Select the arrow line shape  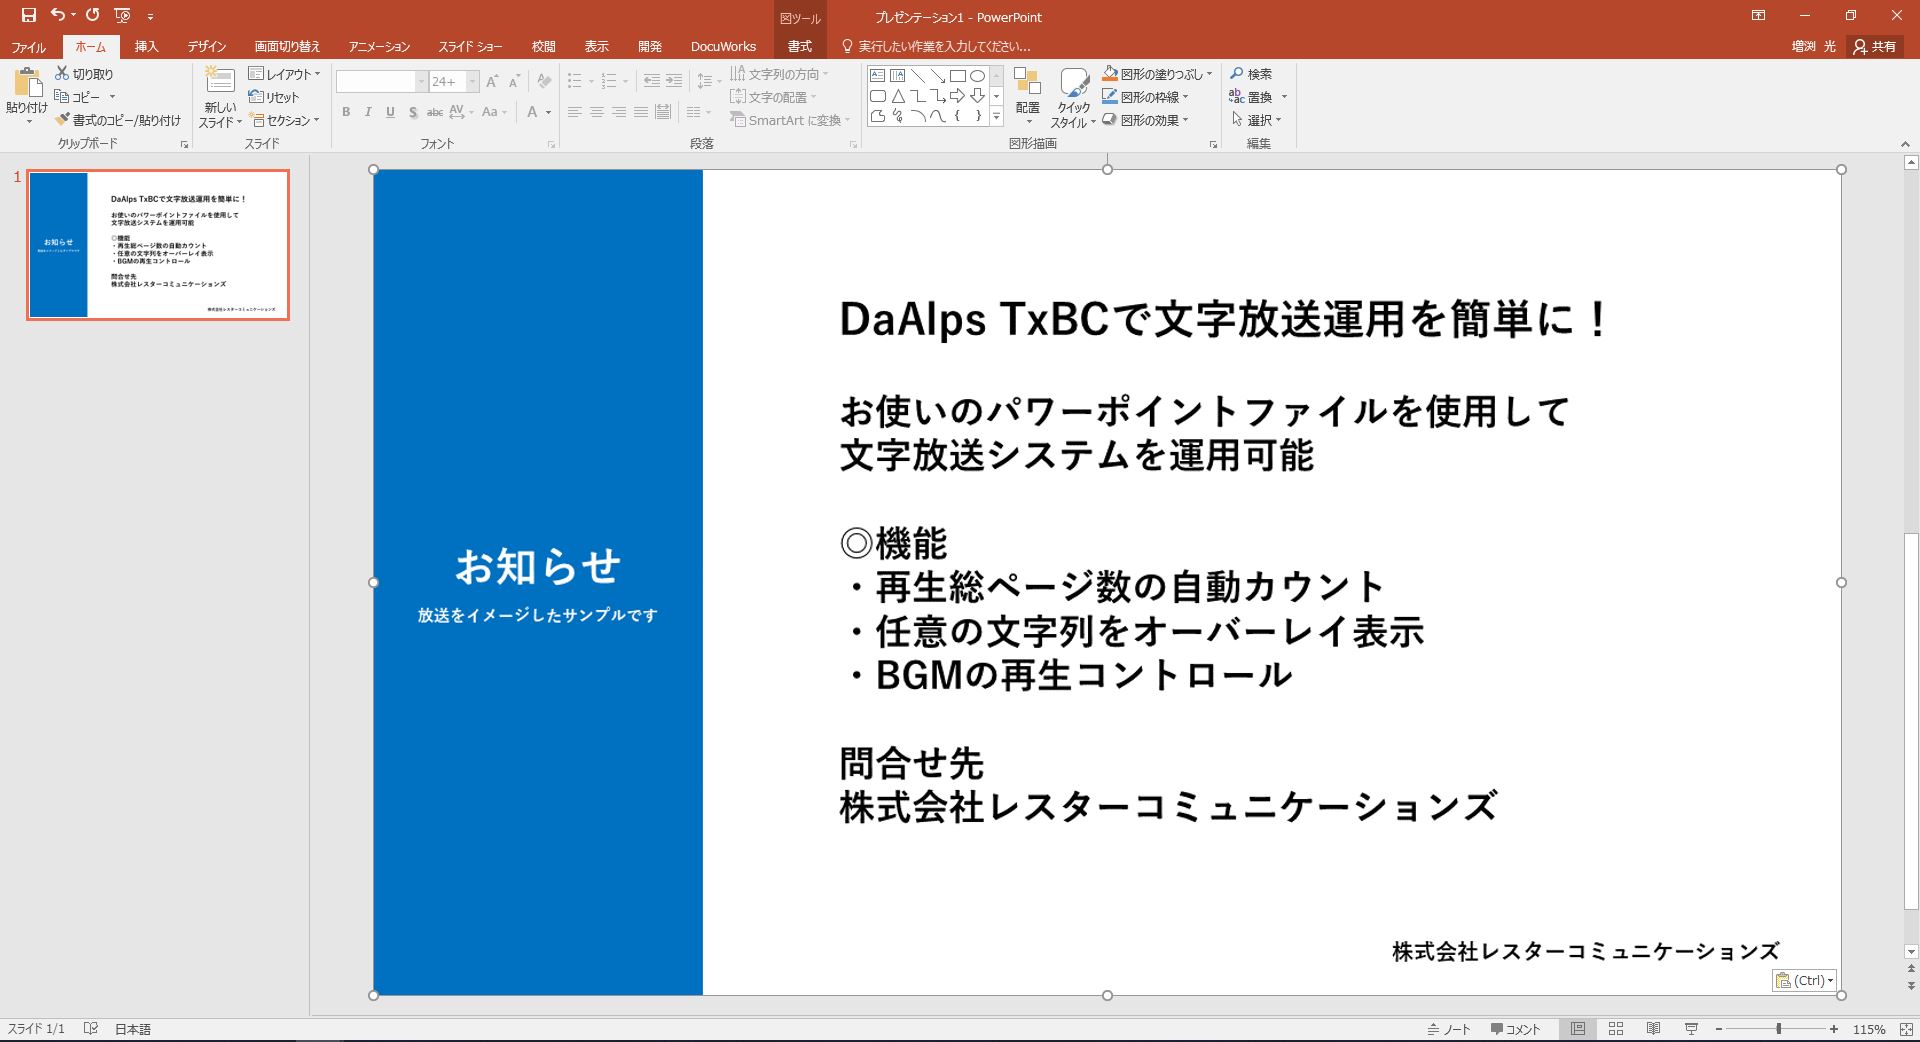tap(937, 76)
